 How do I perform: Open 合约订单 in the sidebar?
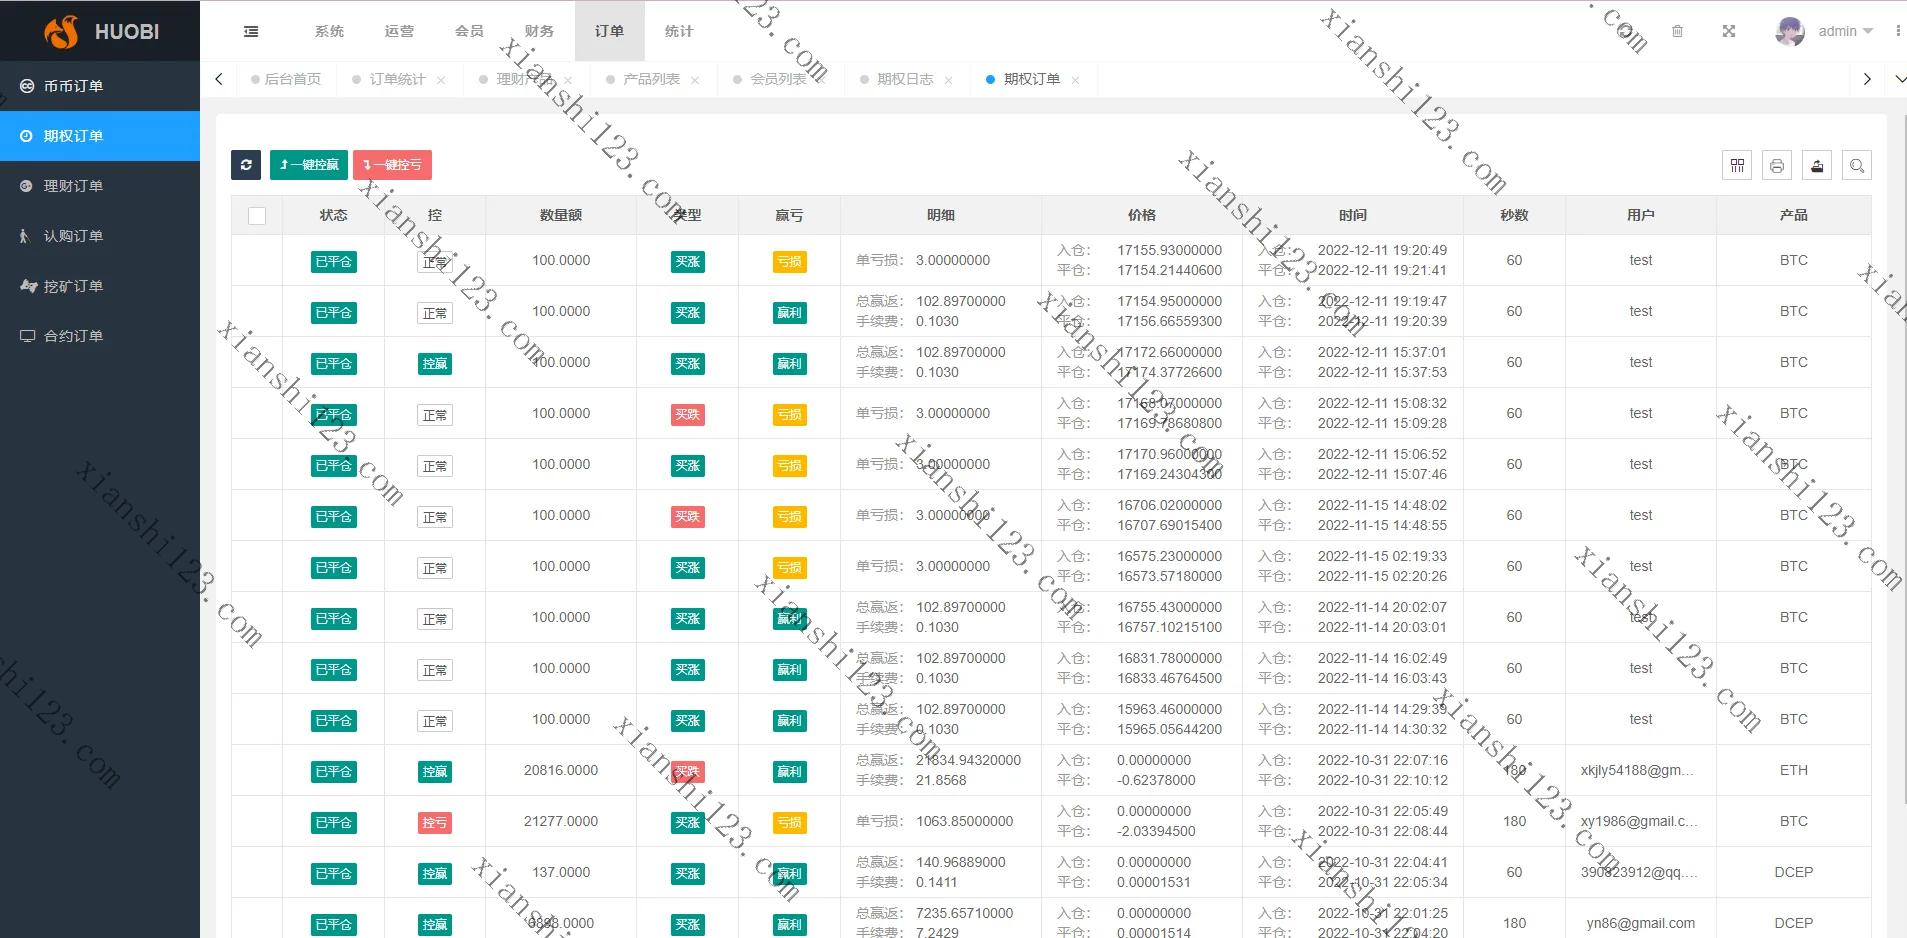tap(100, 336)
